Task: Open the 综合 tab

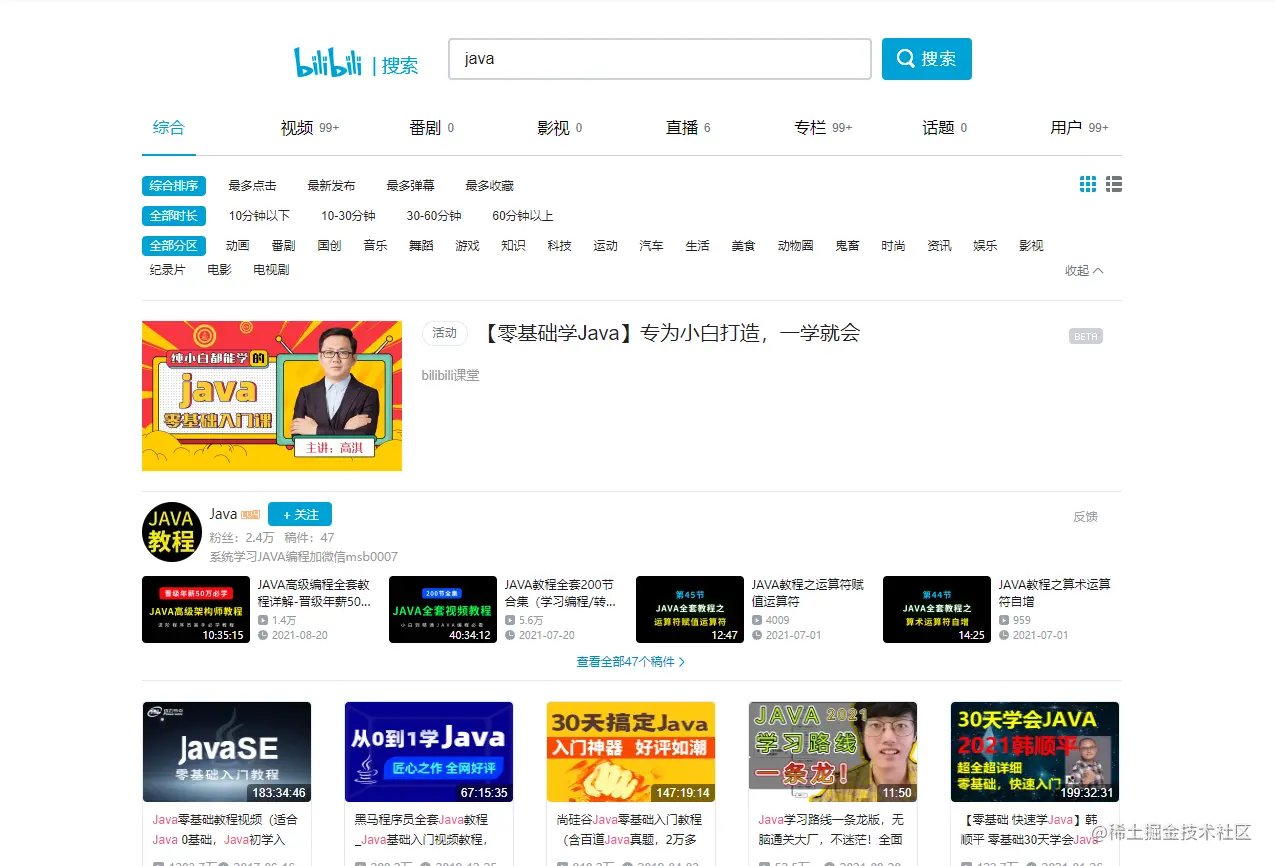Action: [x=169, y=128]
